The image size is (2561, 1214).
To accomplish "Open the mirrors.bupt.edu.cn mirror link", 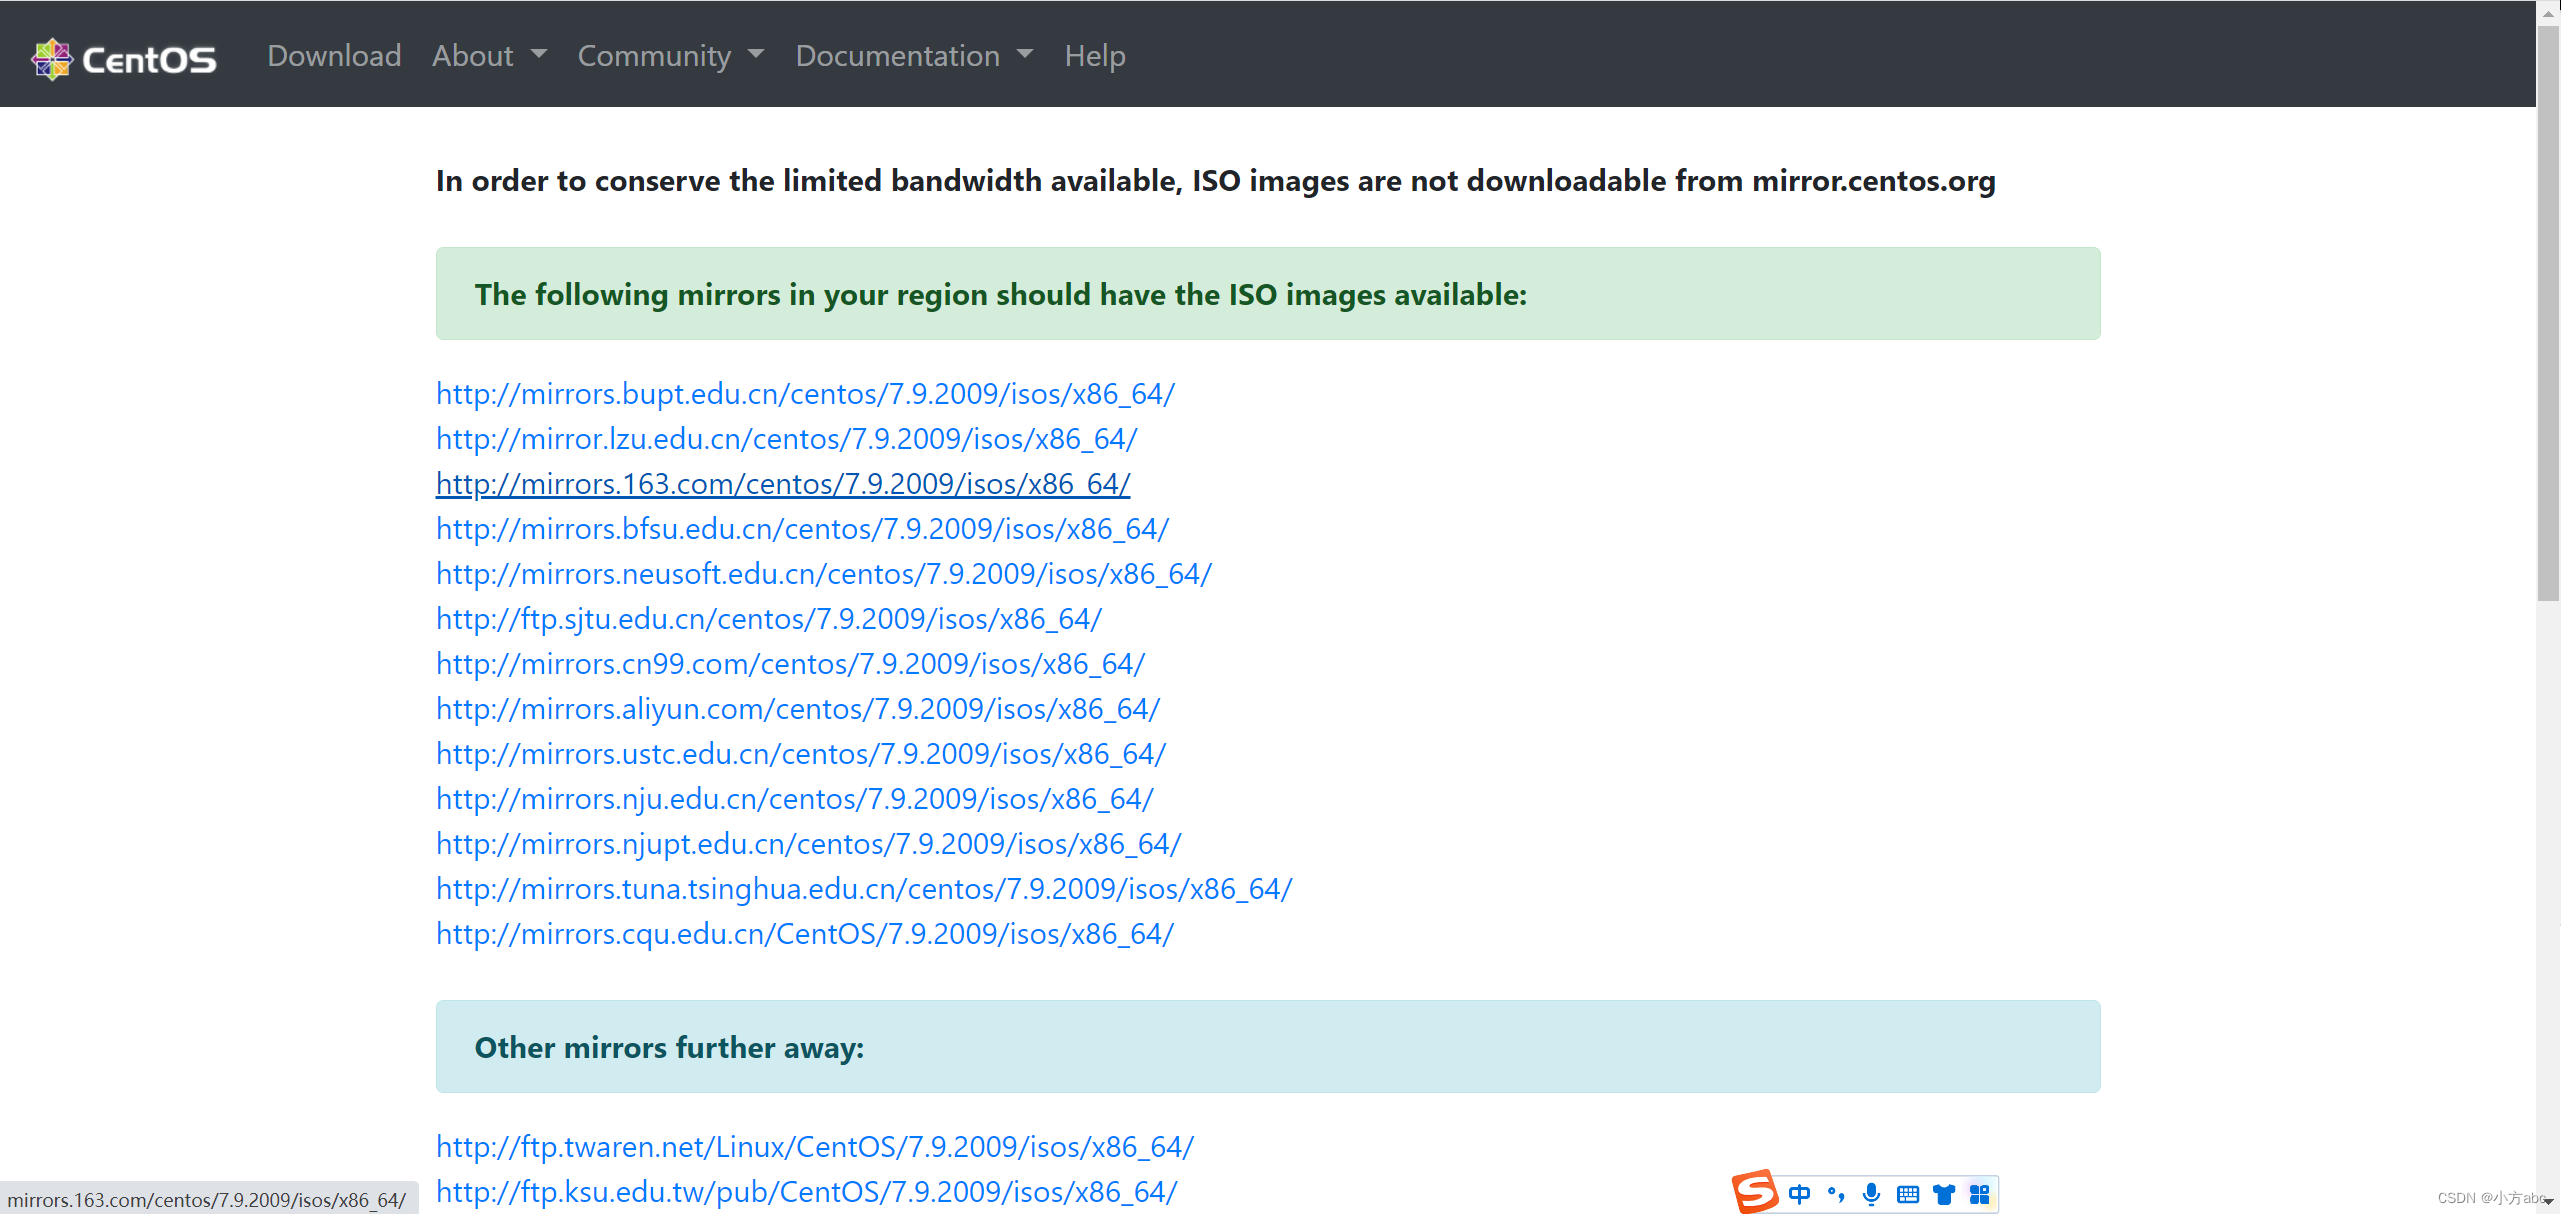I will 805,394.
